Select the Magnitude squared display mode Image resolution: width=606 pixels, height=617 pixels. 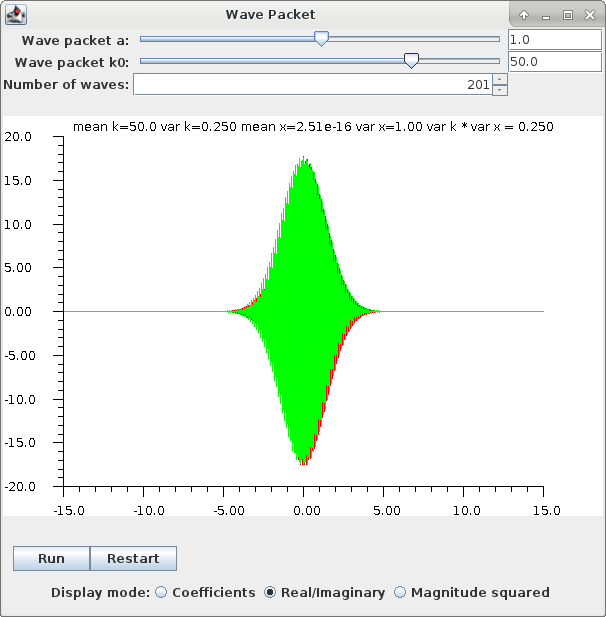472,592
